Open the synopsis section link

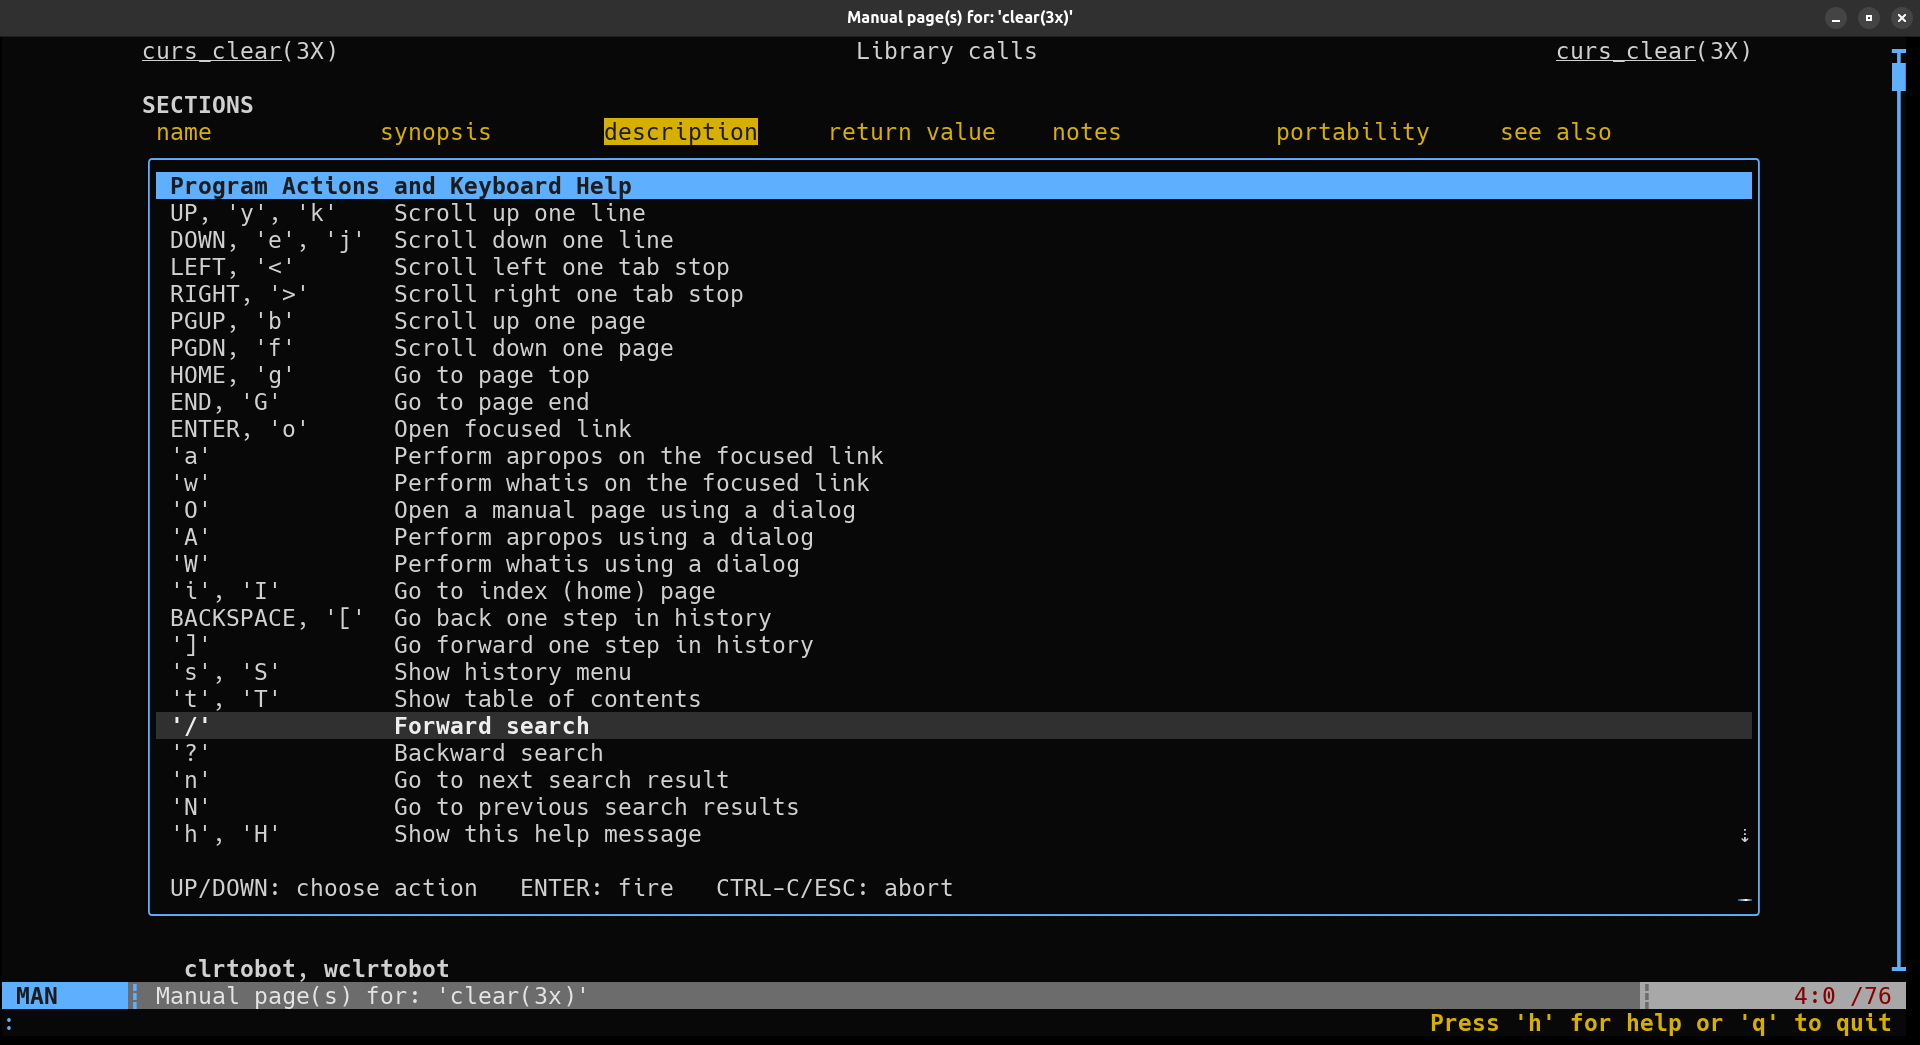click(435, 132)
